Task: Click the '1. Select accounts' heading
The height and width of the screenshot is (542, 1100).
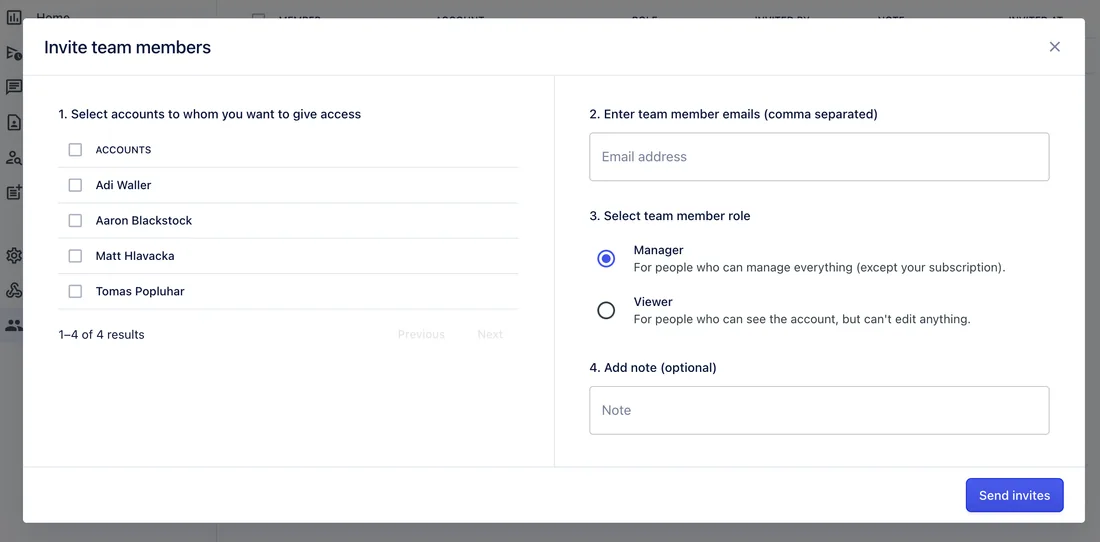Action: click(210, 114)
